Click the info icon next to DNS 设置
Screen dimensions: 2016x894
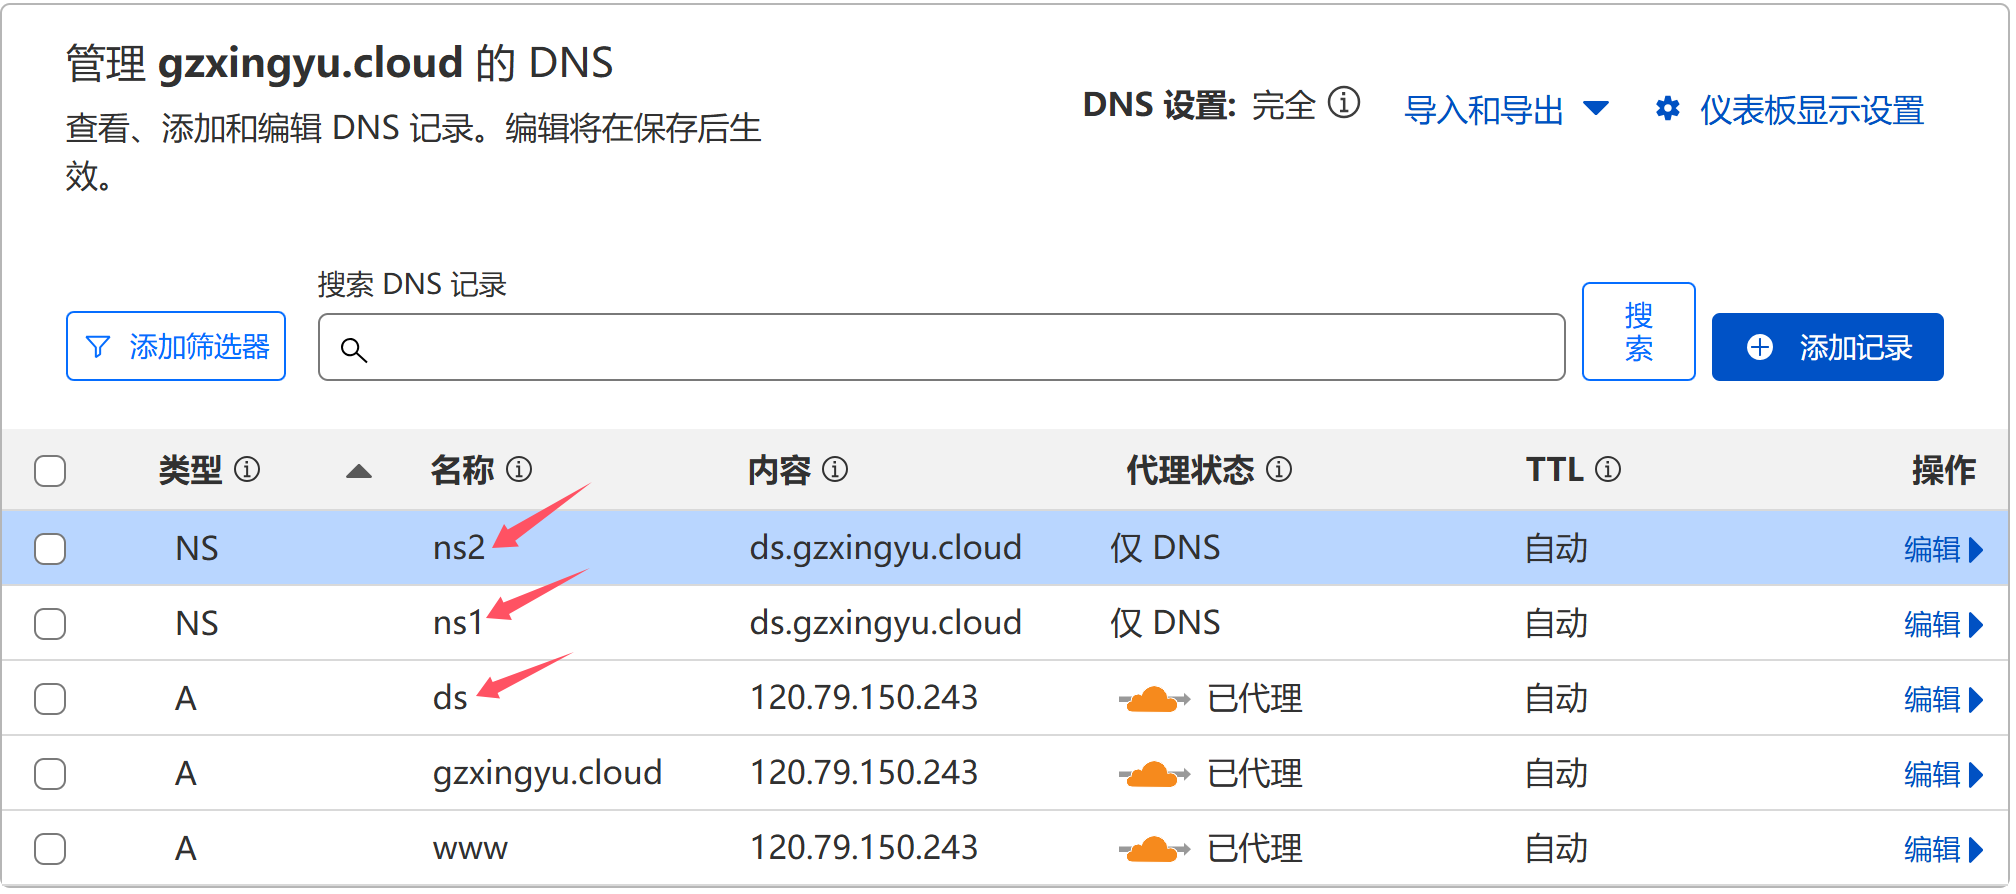[x=1343, y=102]
